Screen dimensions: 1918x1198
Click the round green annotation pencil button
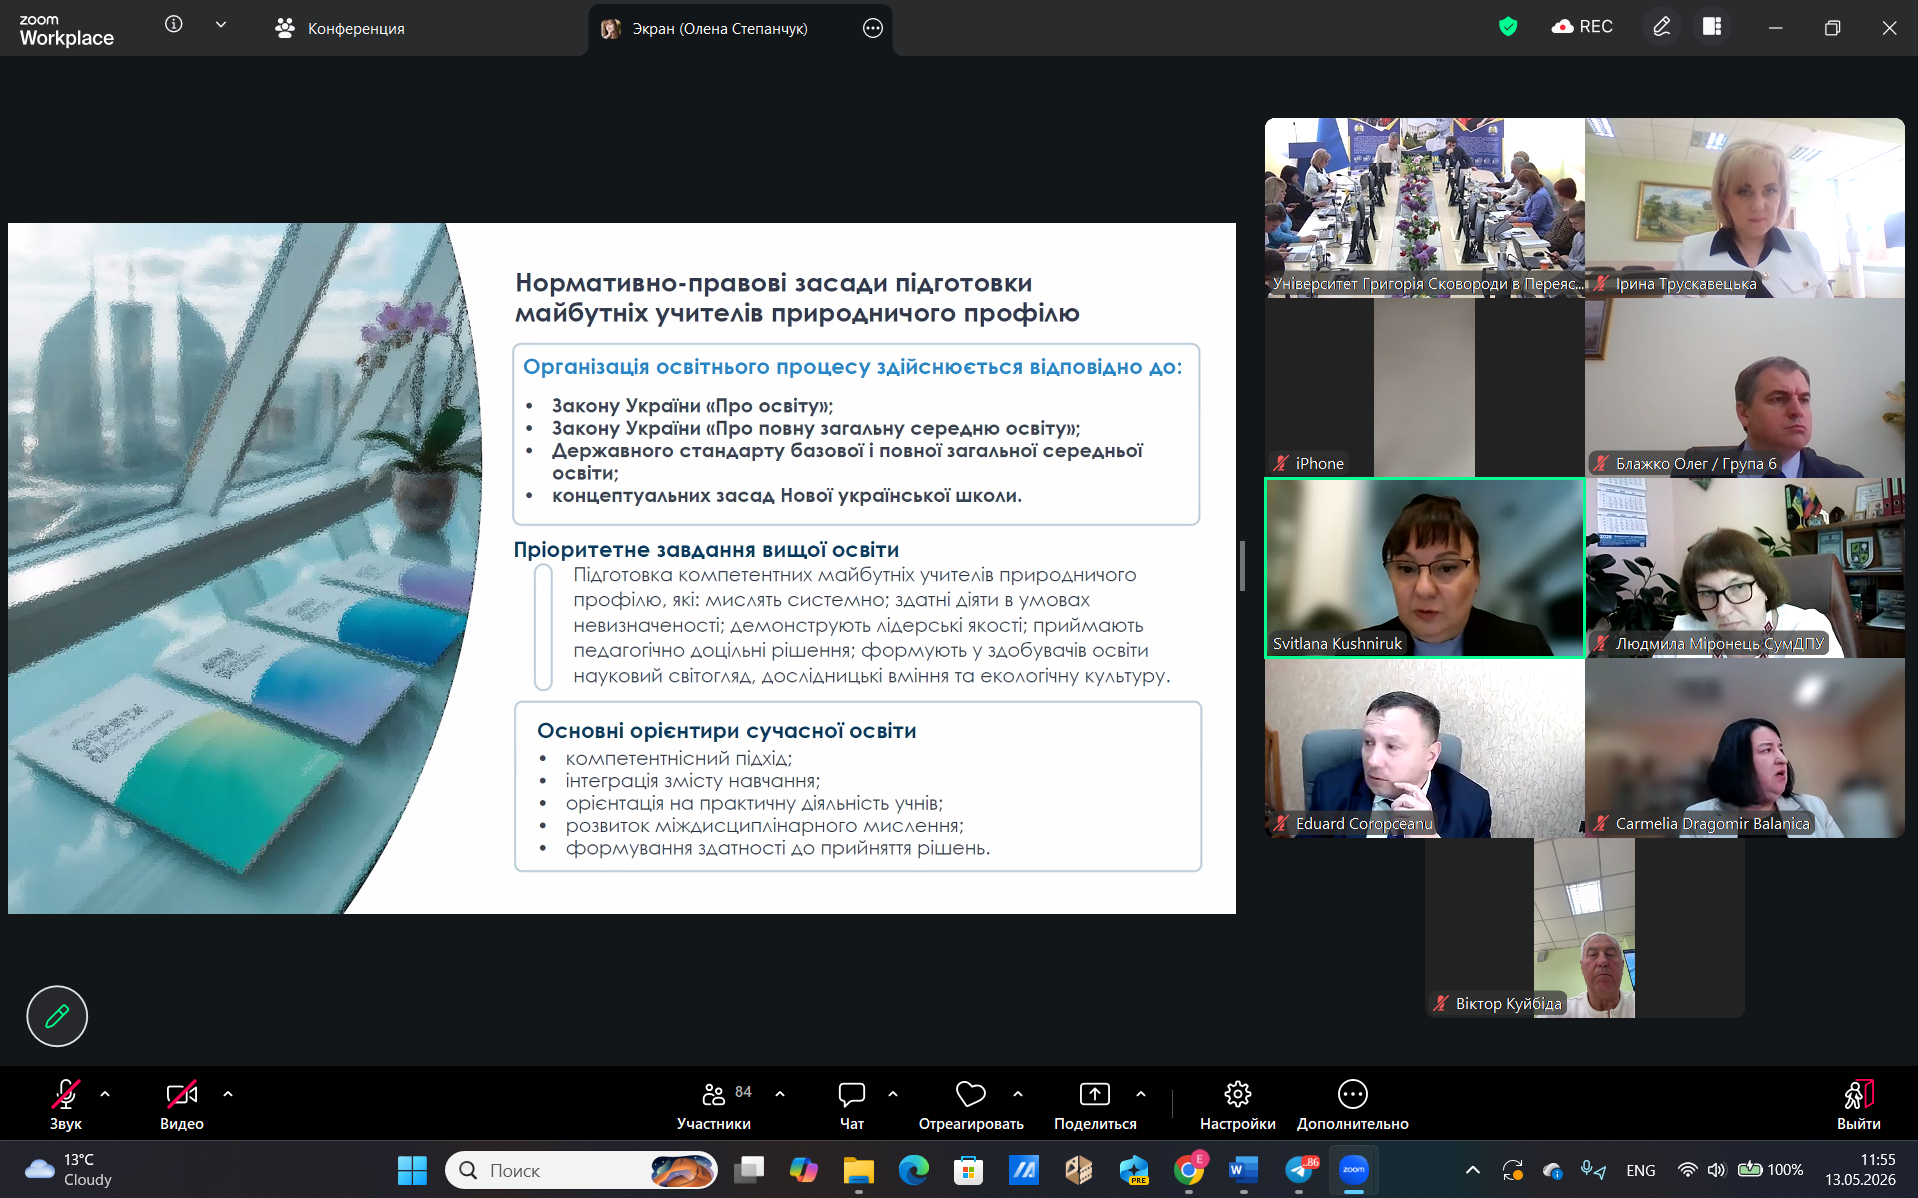point(57,1016)
